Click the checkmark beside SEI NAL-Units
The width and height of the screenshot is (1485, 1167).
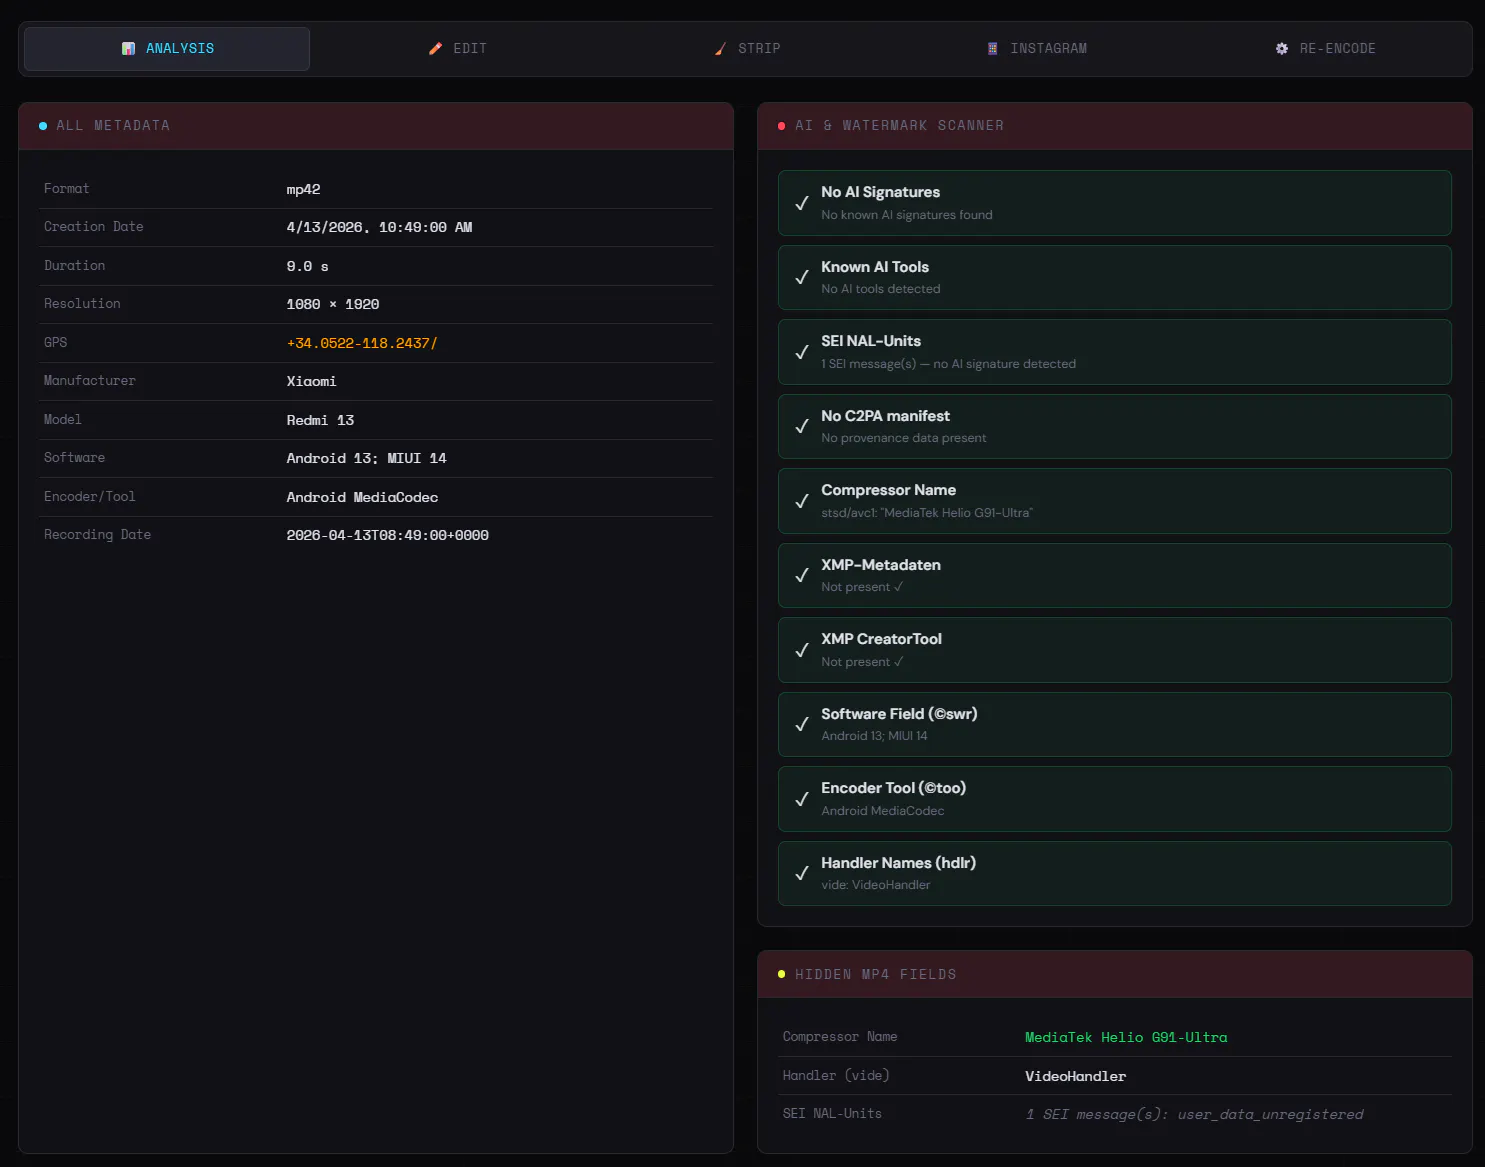click(802, 352)
